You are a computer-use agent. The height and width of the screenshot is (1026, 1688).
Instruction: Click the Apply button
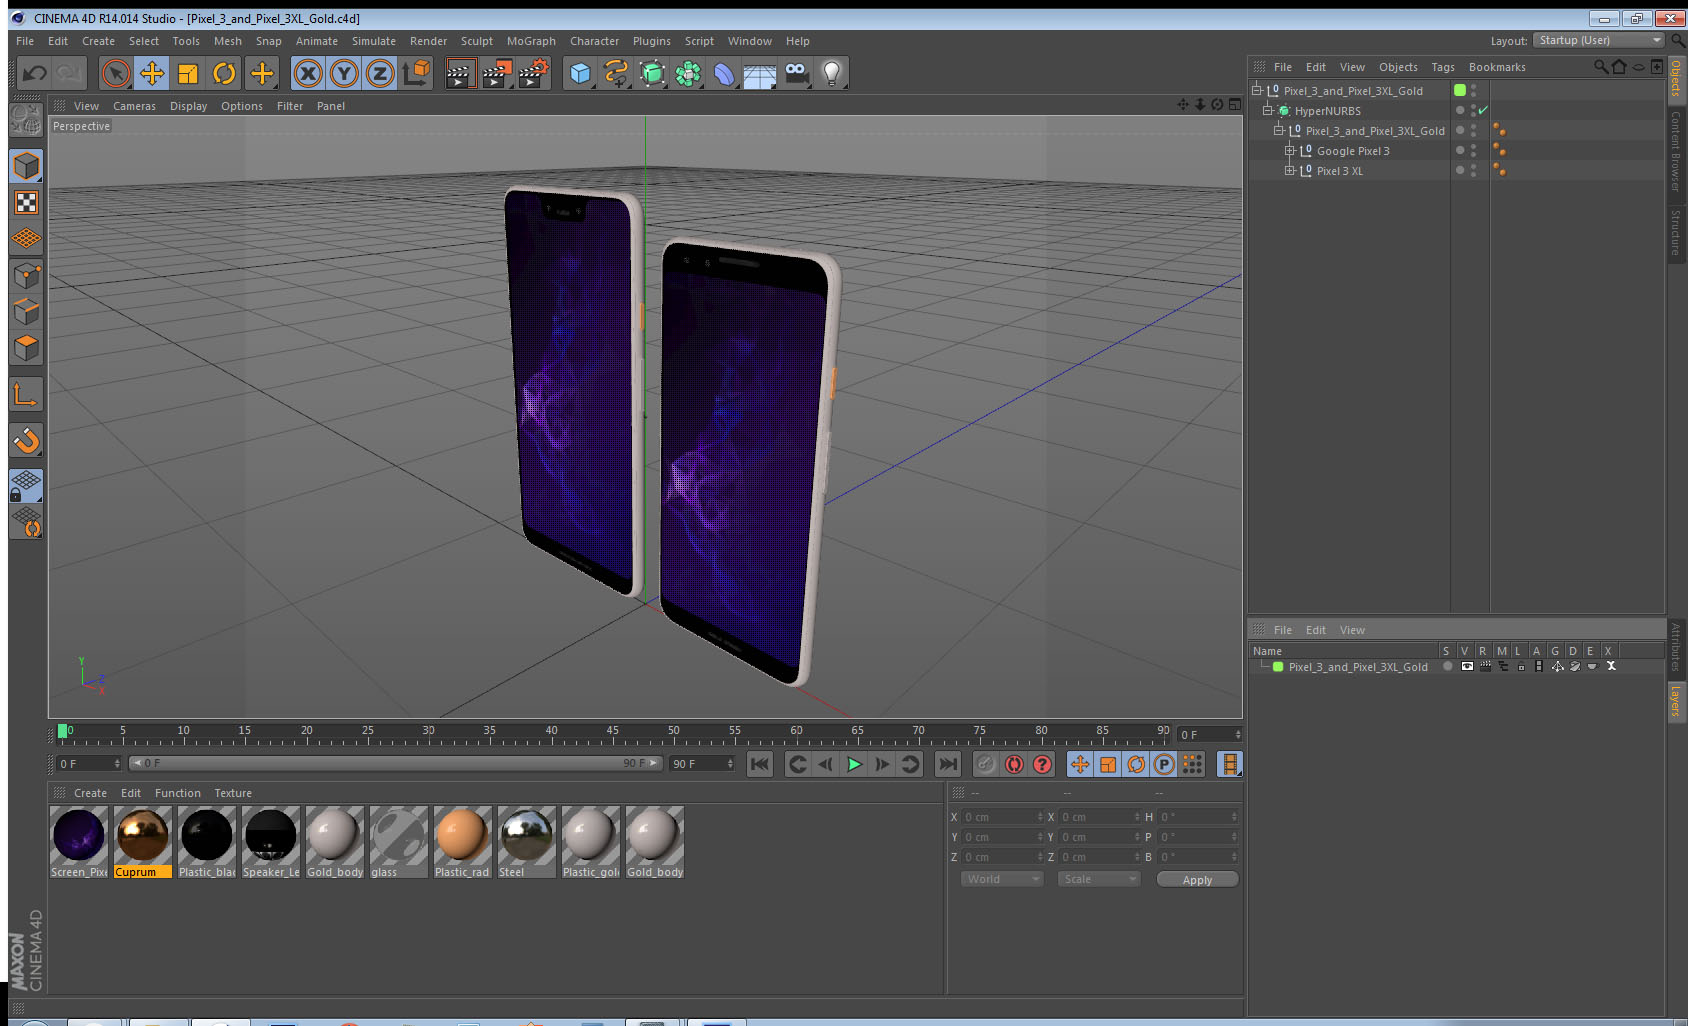point(1197,879)
